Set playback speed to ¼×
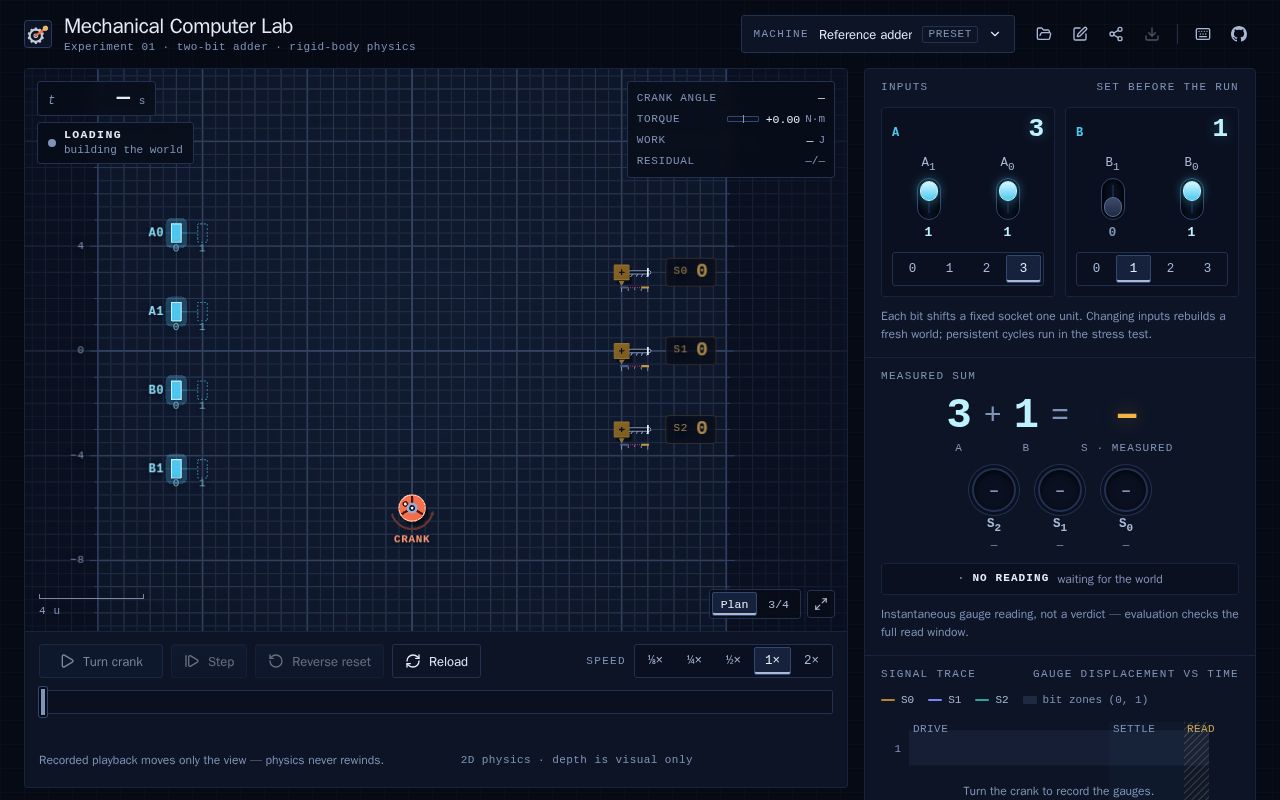The height and width of the screenshot is (800, 1280). pos(694,661)
